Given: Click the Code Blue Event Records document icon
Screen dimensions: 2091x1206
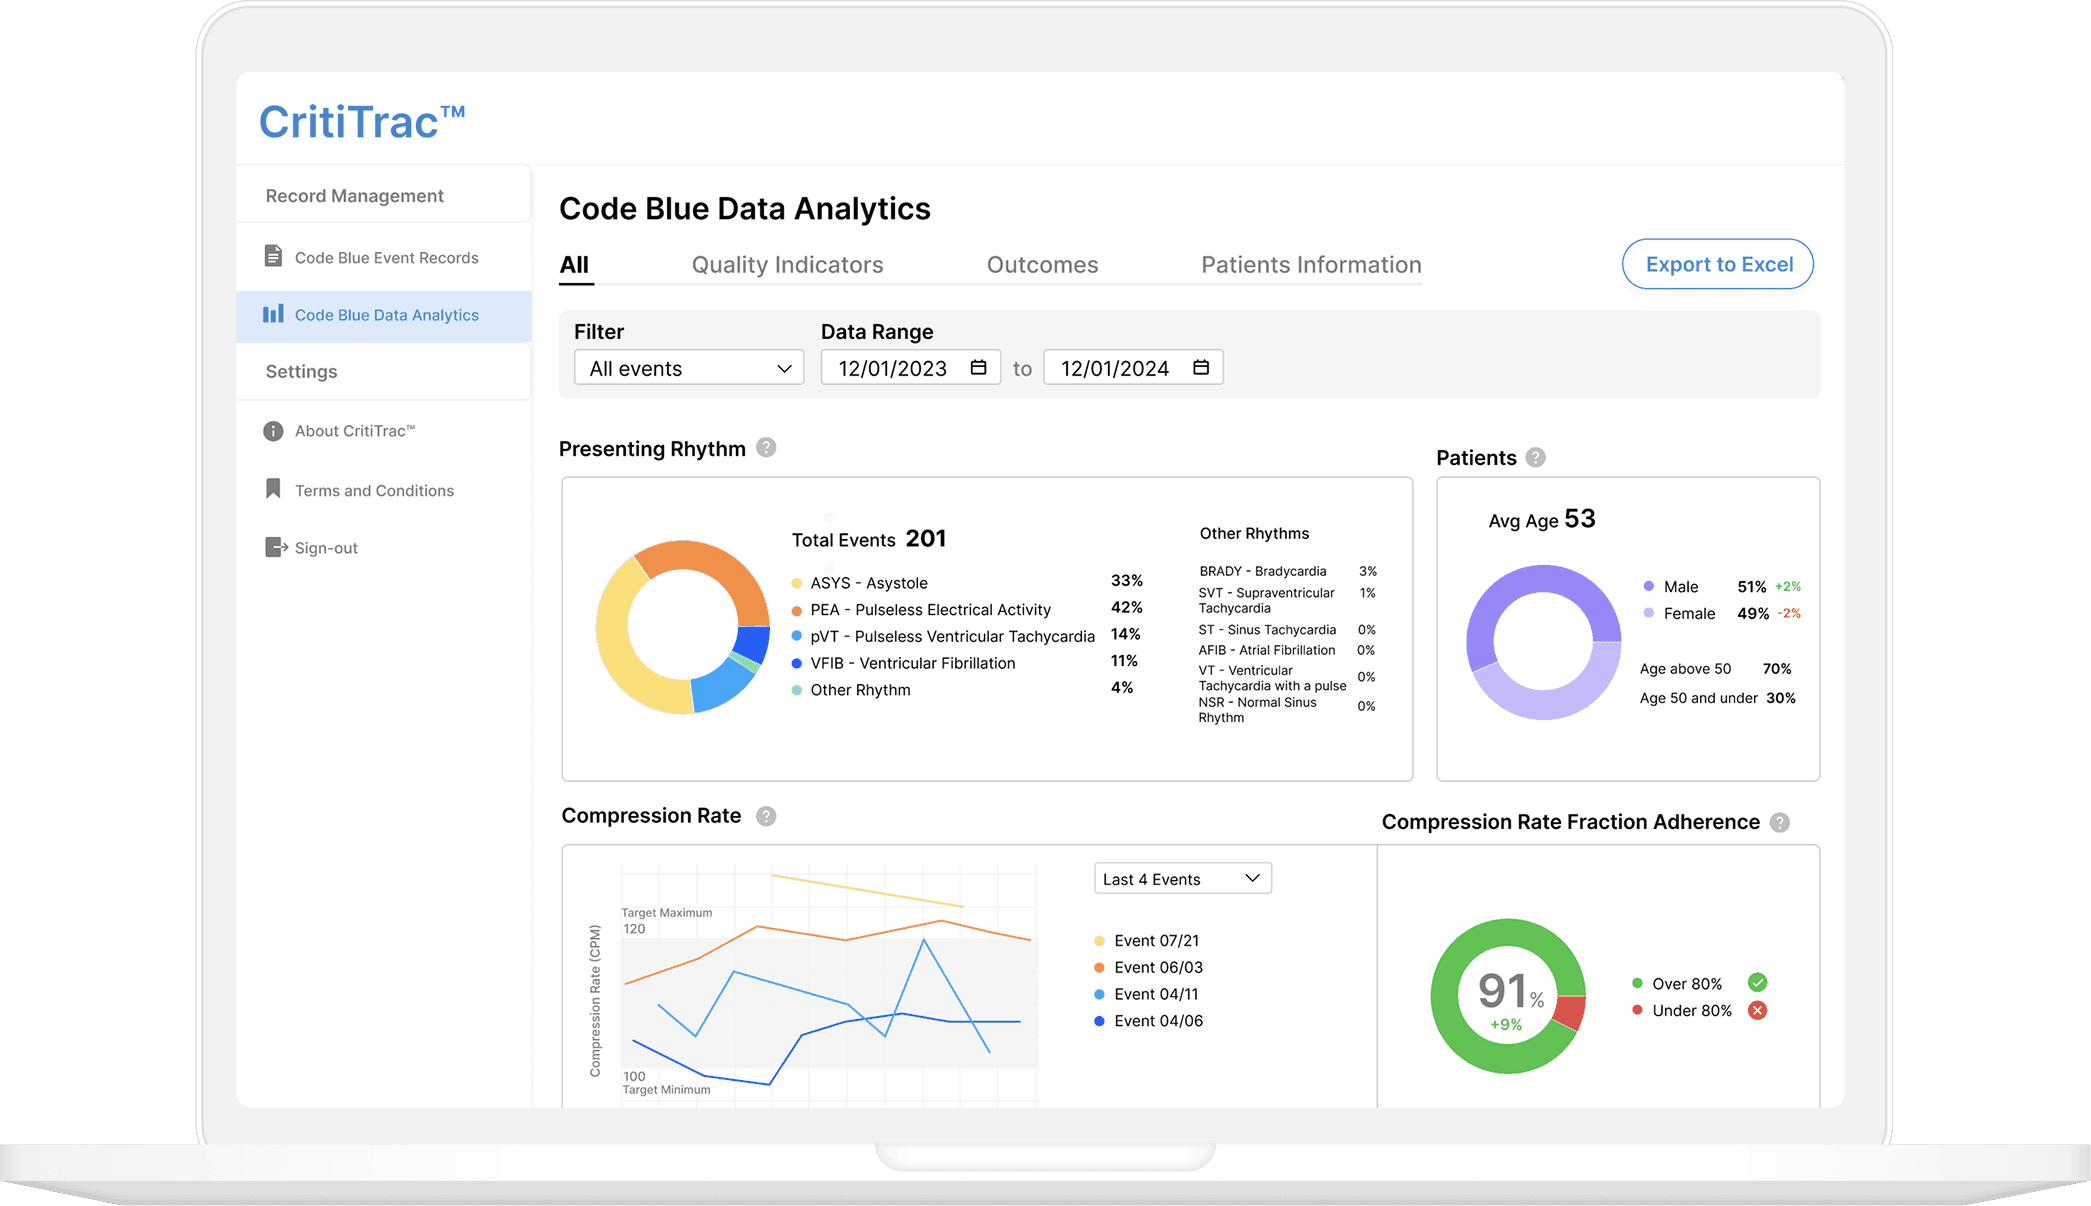Looking at the screenshot, I should [x=273, y=257].
